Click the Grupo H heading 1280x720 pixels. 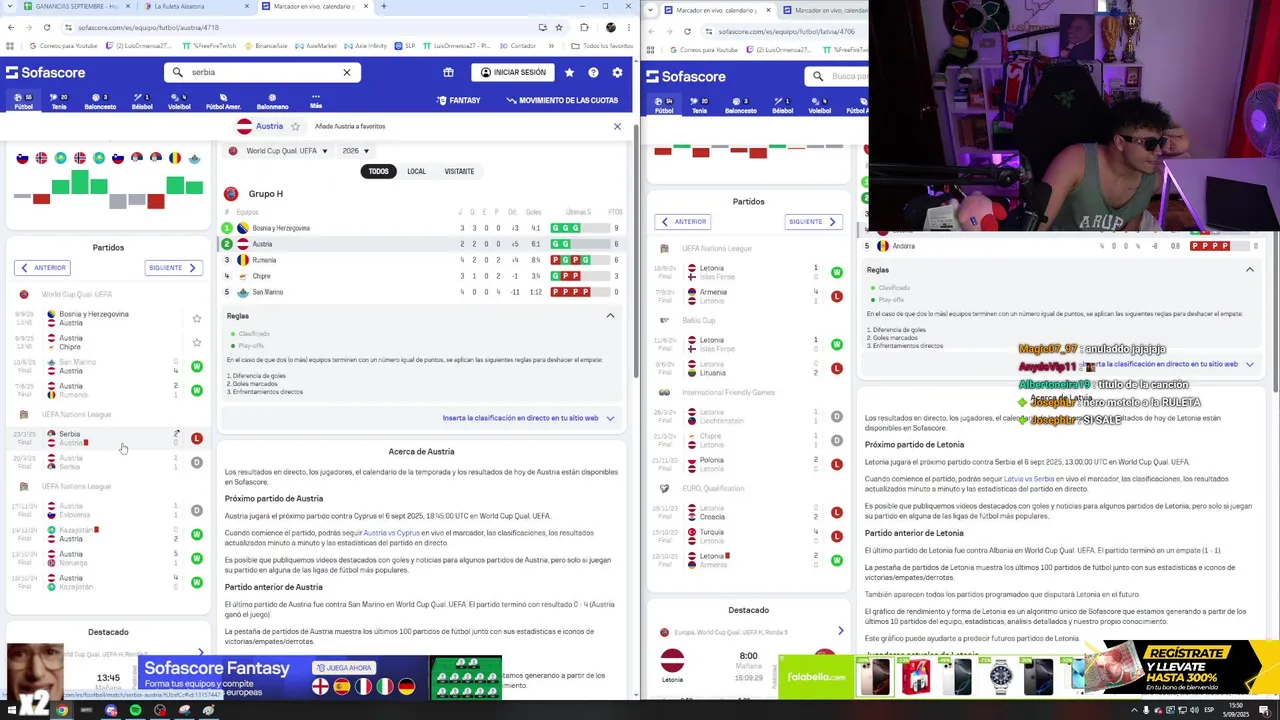[x=266, y=194]
